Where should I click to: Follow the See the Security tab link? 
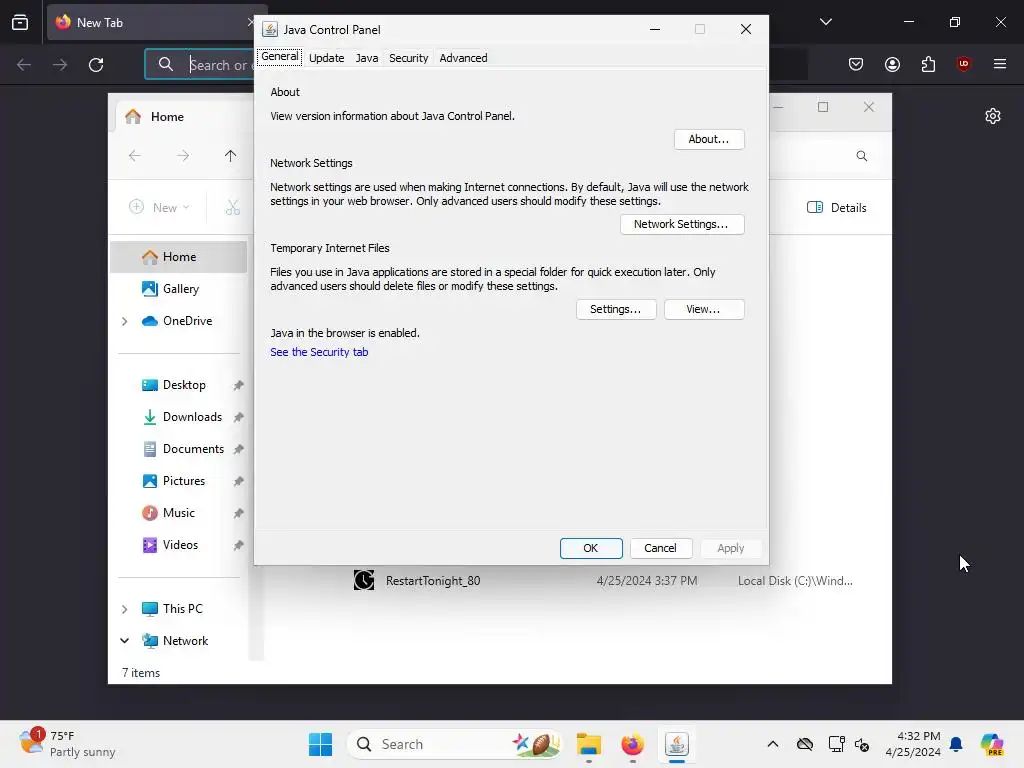[x=319, y=352]
